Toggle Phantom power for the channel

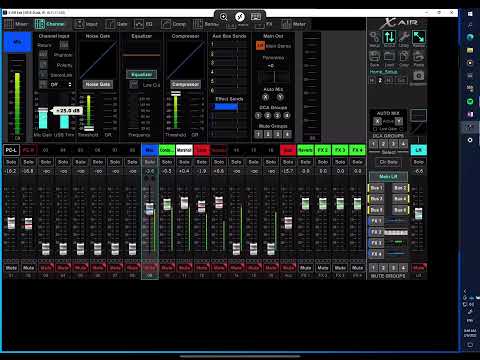click(43, 55)
